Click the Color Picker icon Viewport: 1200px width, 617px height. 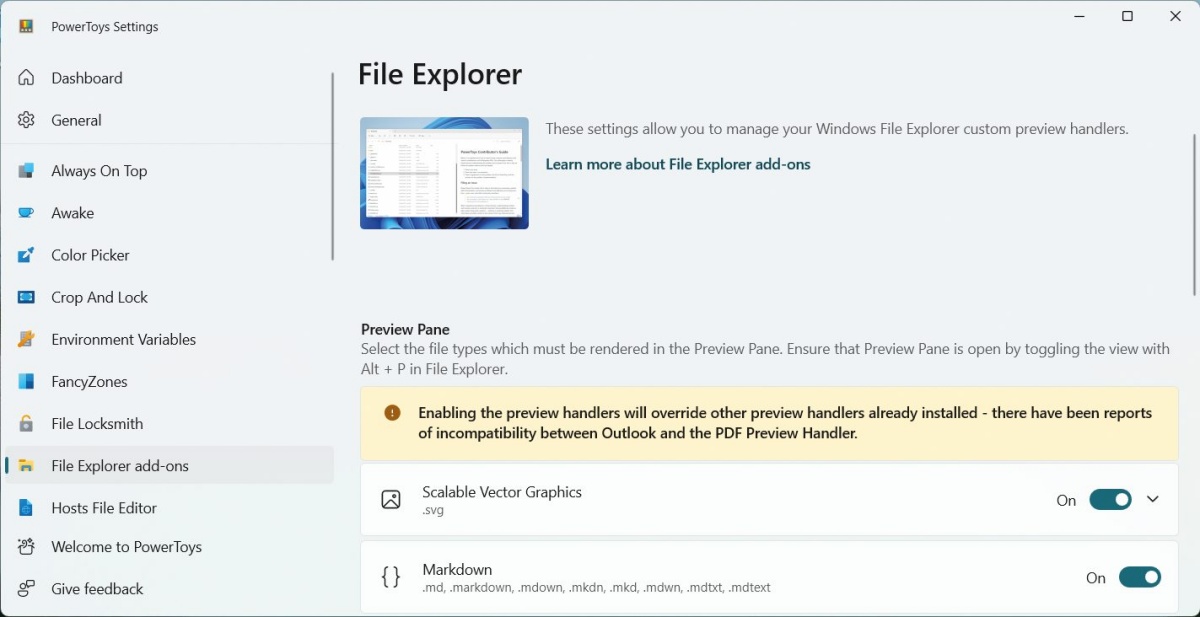26,255
